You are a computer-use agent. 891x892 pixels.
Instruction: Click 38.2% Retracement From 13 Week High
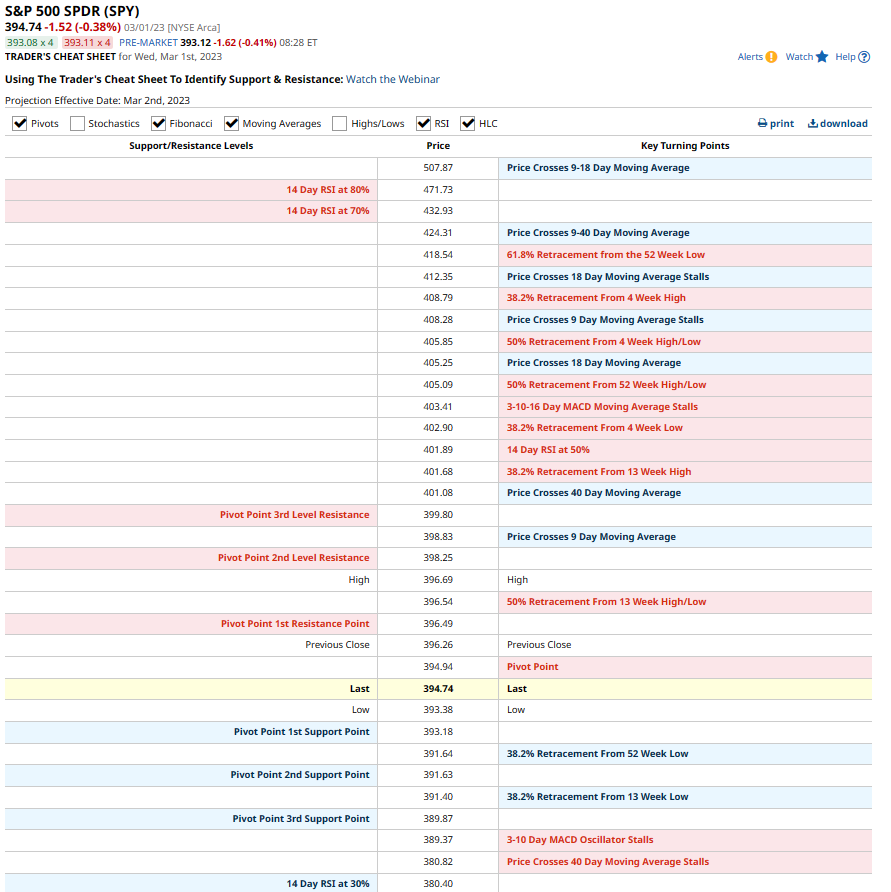pos(599,472)
